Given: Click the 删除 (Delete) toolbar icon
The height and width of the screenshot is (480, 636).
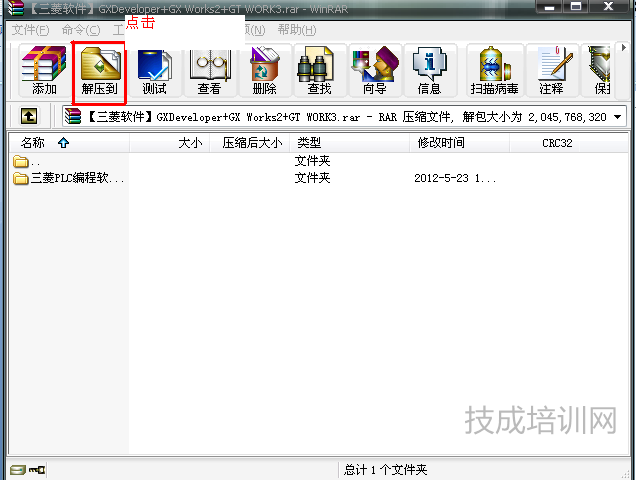Looking at the screenshot, I should pos(264,70).
